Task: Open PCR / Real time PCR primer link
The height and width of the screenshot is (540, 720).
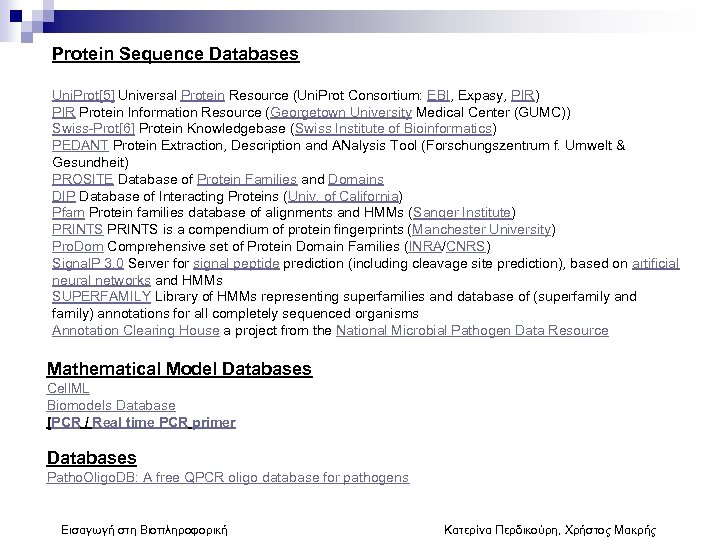Action: point(142,422)
